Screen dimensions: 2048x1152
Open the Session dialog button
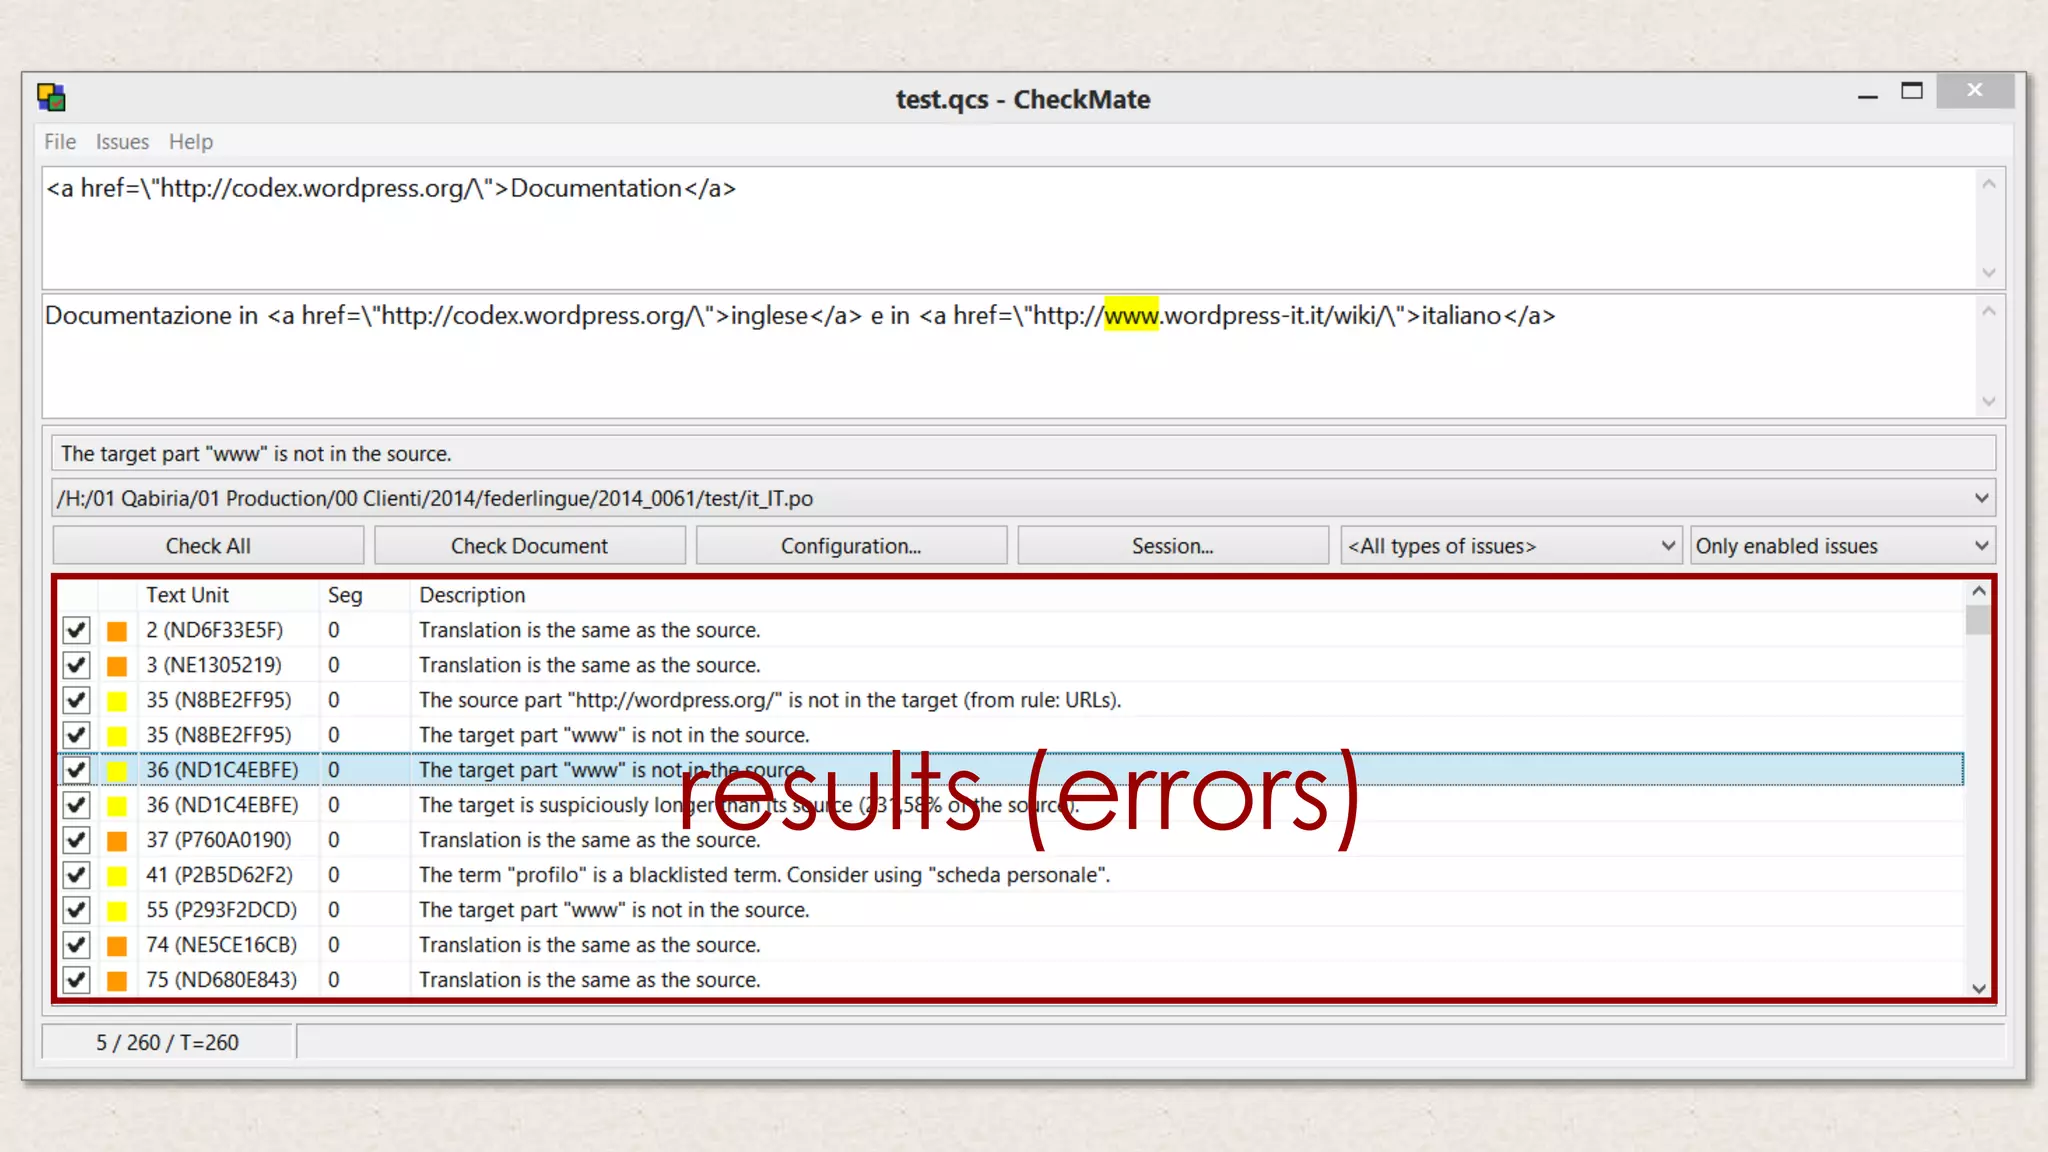click(x=1173, y=546)
